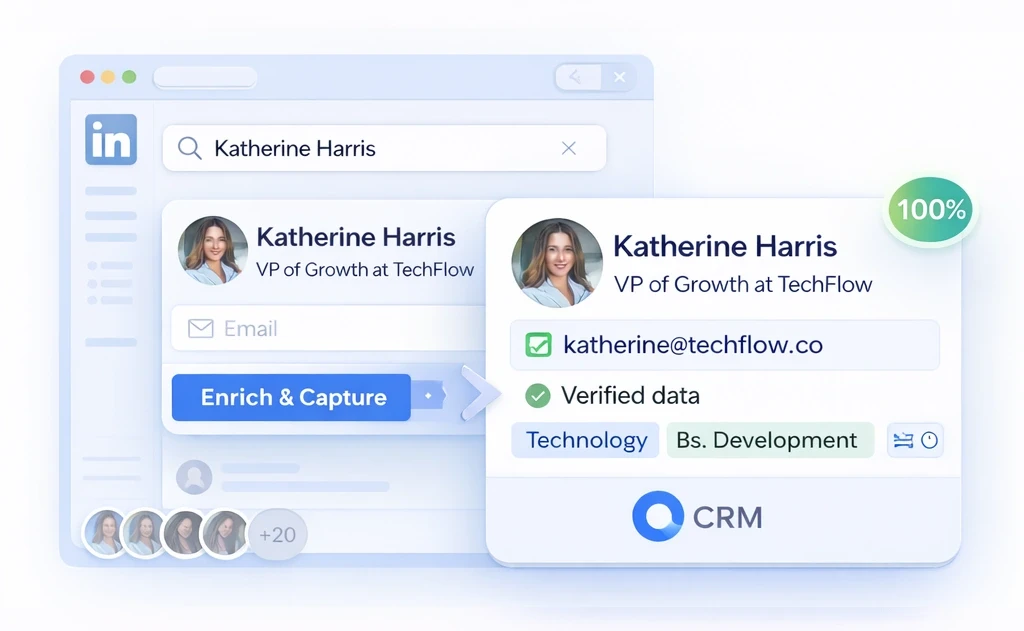Open Katherine Harris avatar in enriched card
Image resolution: width=1024 pixels, height=631 pixels.
(557, 263)
